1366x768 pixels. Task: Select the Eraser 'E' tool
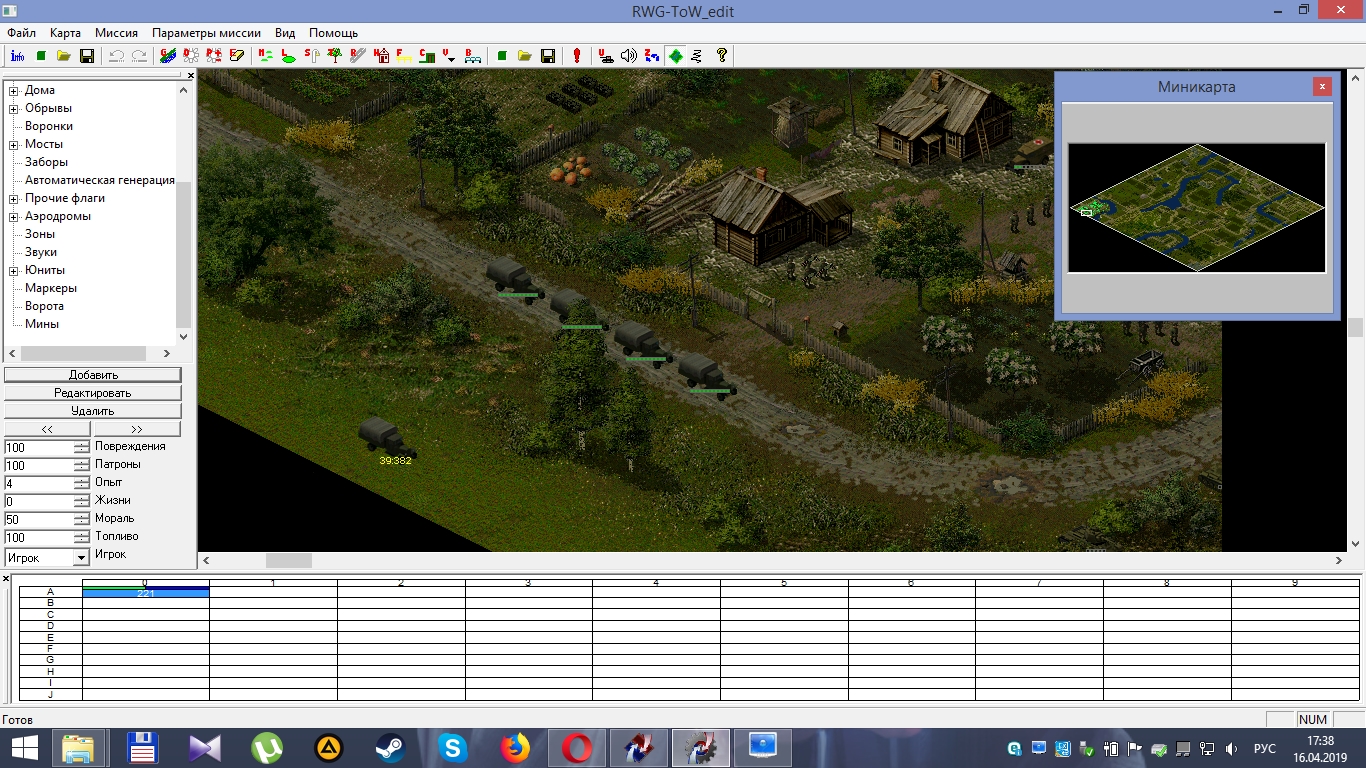click(x=237, y=56)
